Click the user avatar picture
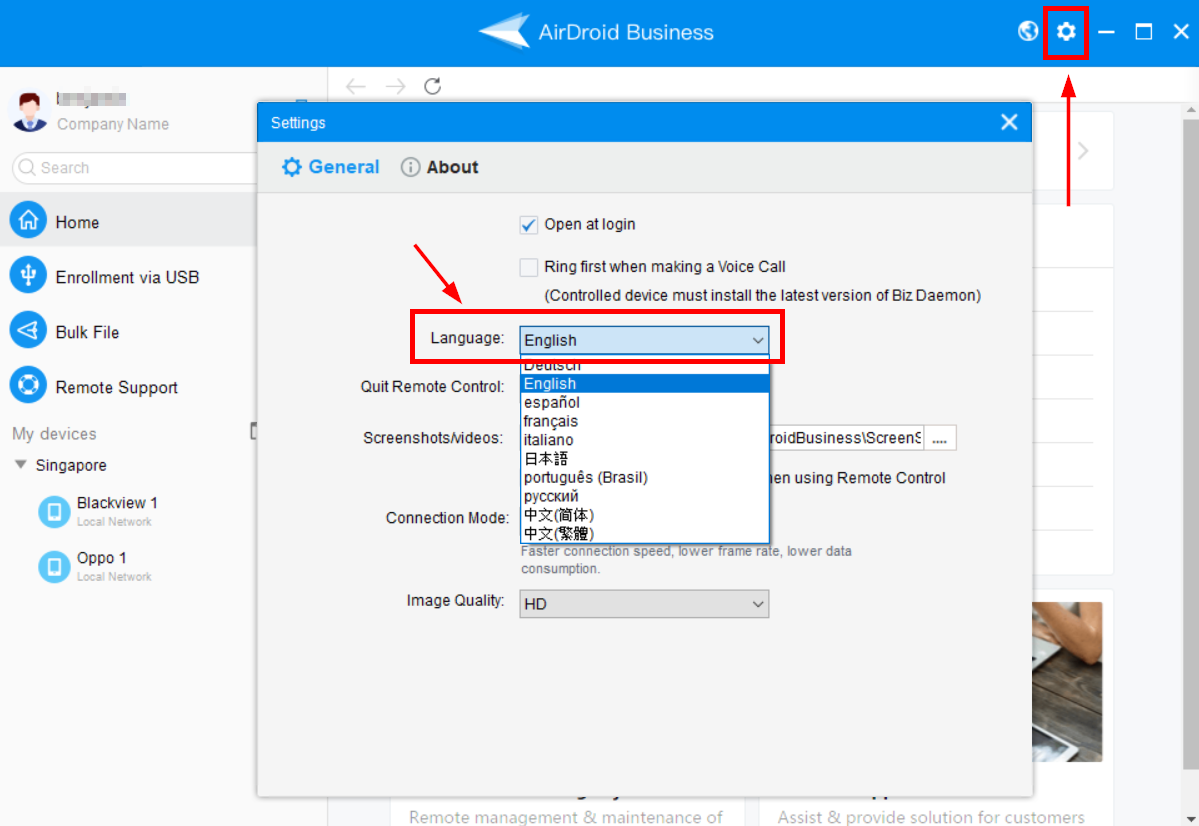Image resolution: width=1199 pixels, height=826 pixels. click(30, 111)
